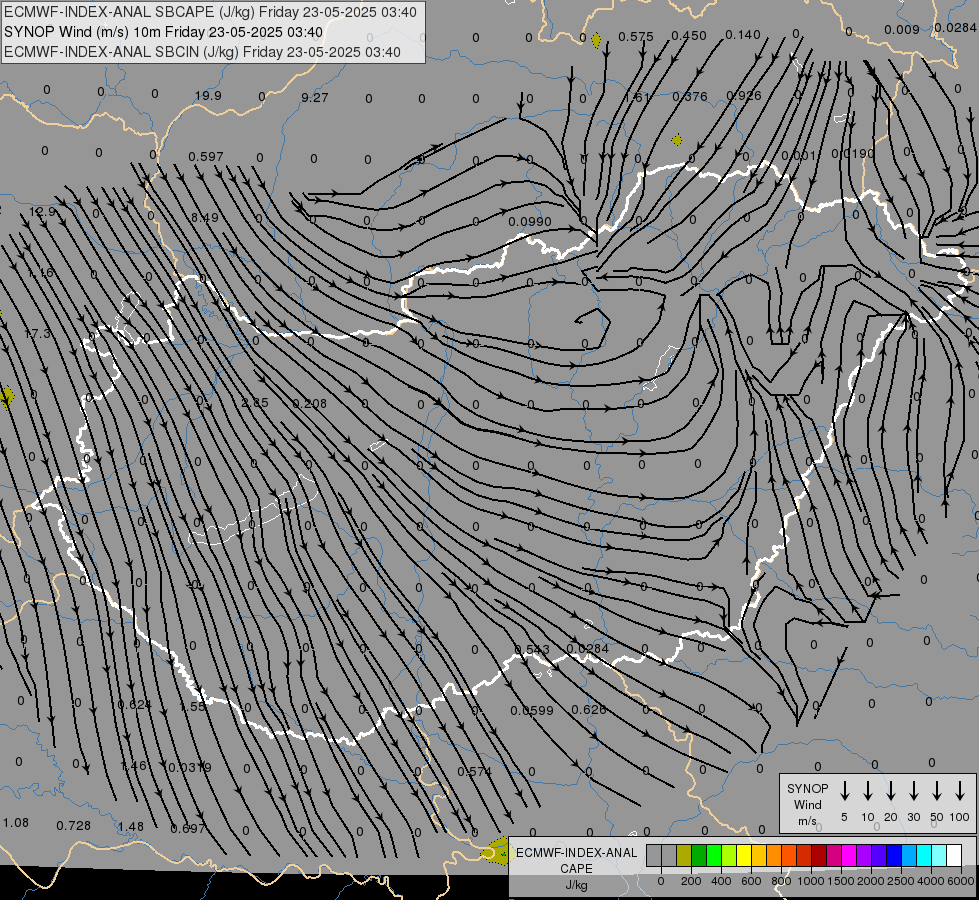
Task: Click the wind legend arrow for 20 m/s
Action: [x=890, y=791]
